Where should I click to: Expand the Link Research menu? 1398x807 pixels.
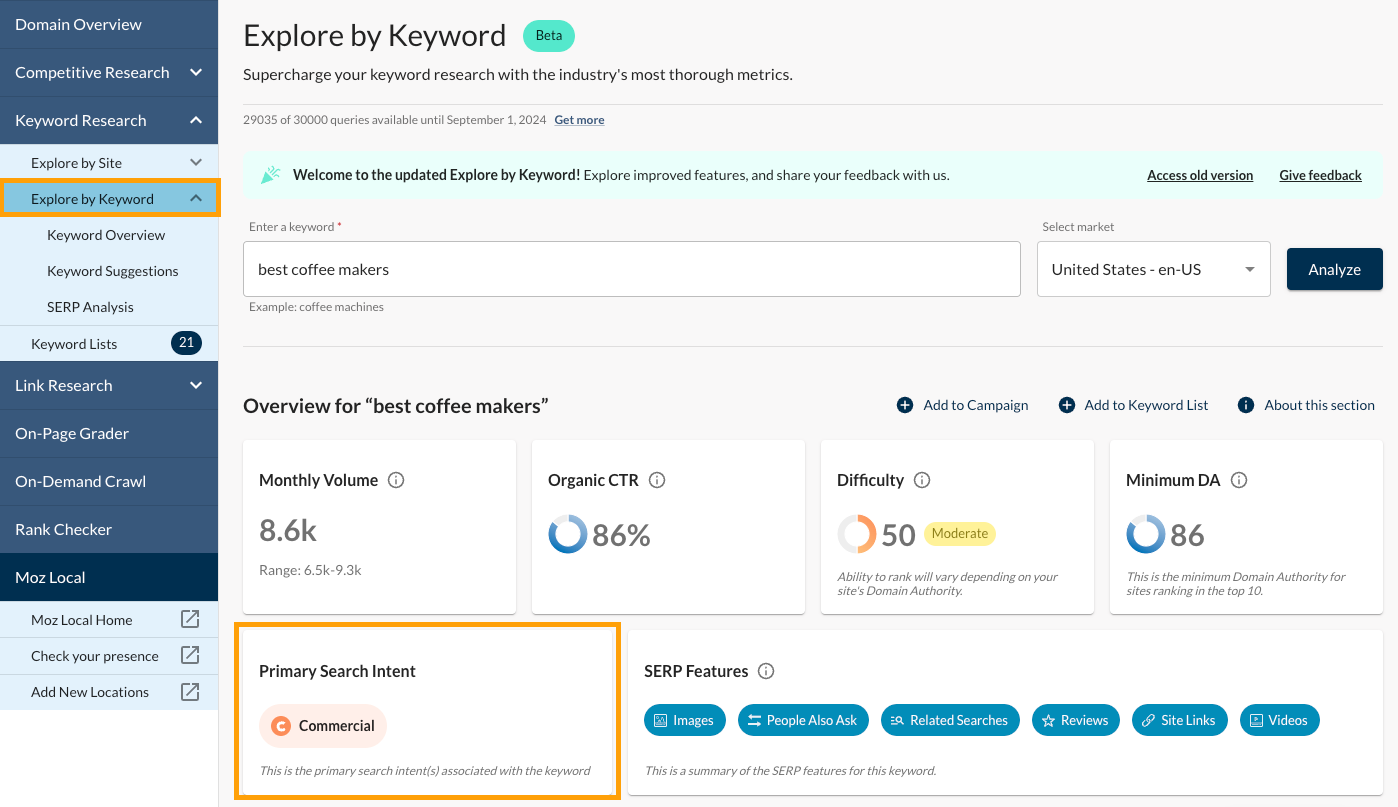[196, 386]
